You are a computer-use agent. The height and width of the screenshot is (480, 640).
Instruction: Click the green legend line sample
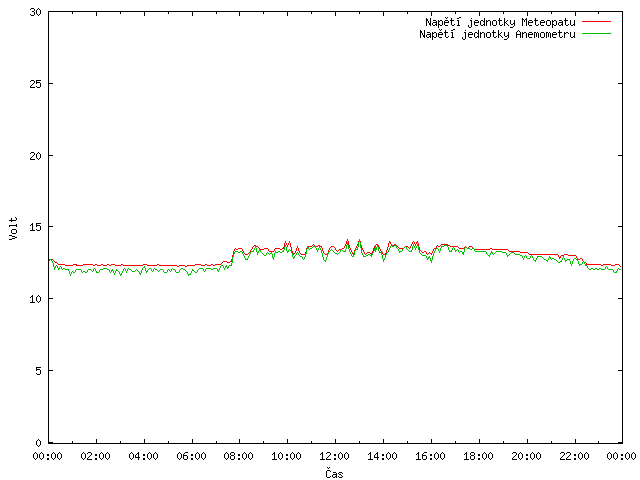tap(596, 33)
